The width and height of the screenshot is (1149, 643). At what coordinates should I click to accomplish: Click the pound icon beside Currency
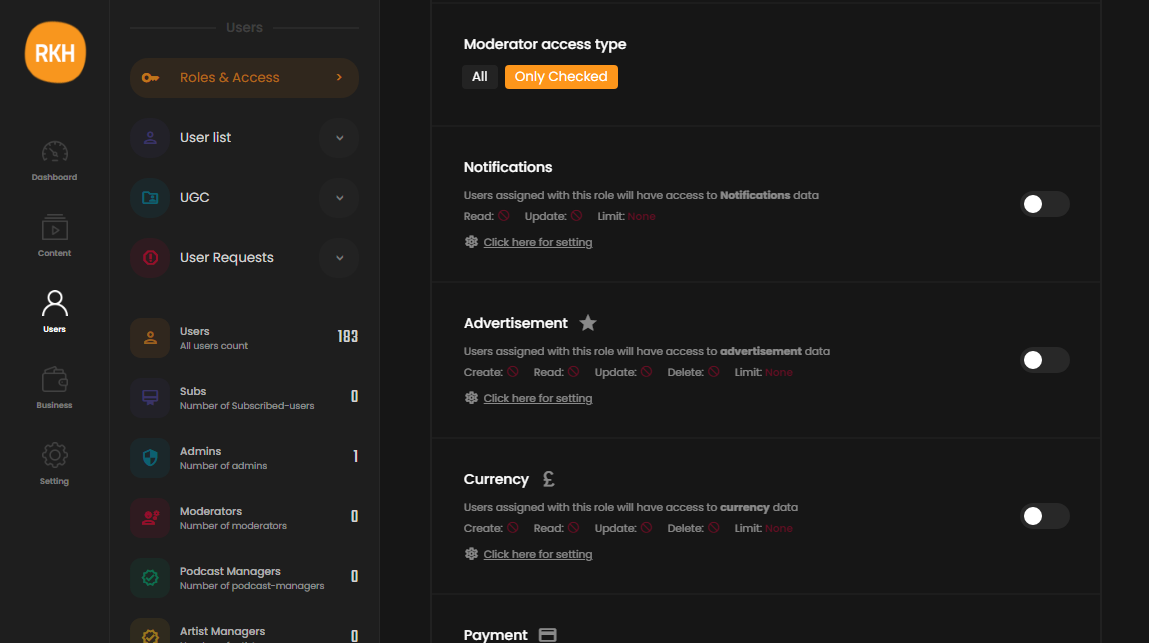coord(548,479)
